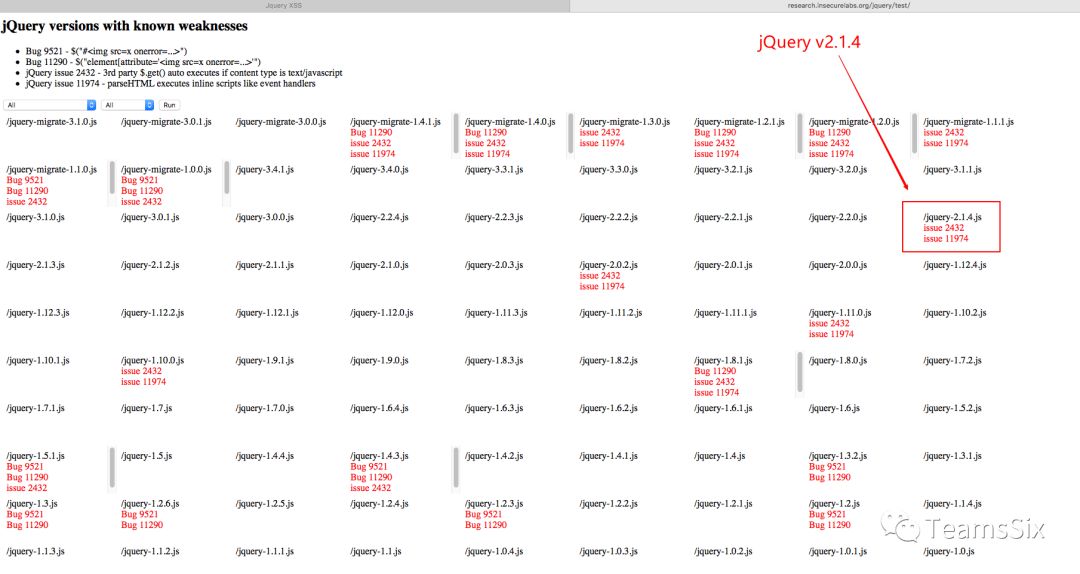
Task: Click 'issue 2432' under jquery-1.10.0.js
Action: tap(141, 371)
